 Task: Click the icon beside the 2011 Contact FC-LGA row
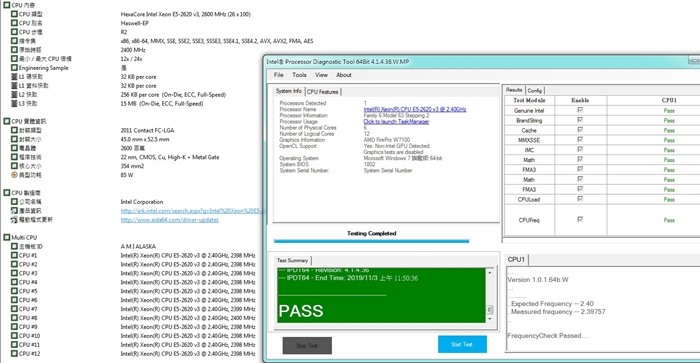coord(14,130)
